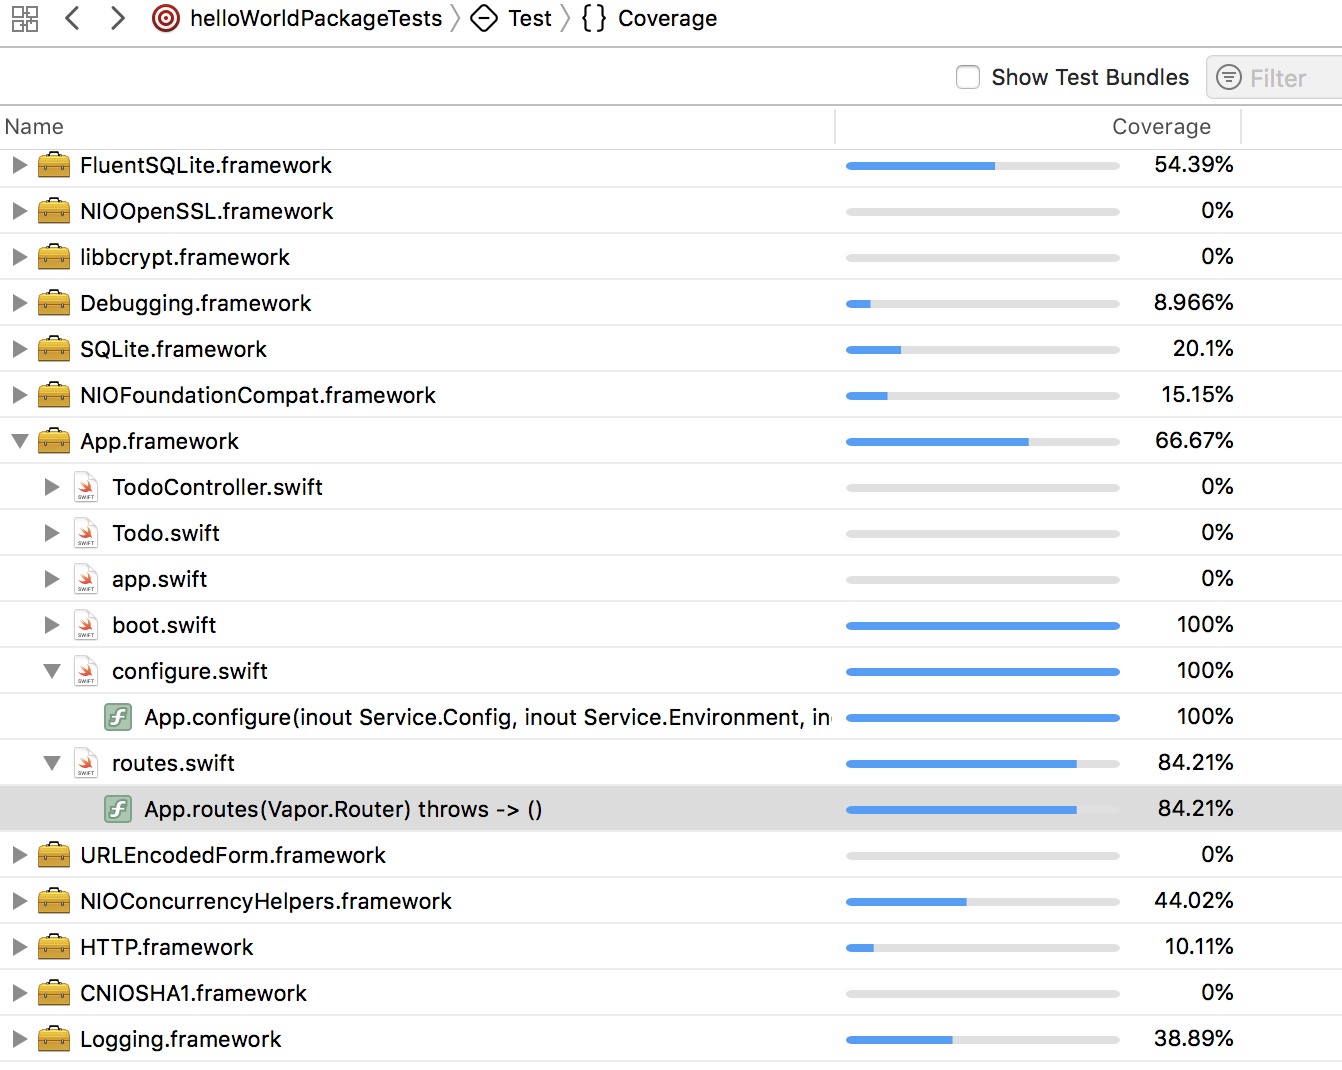The width and height of the screenshot is (1342, 1070).
Task: Click the routes.swift file icon
Action: (86, 763)
